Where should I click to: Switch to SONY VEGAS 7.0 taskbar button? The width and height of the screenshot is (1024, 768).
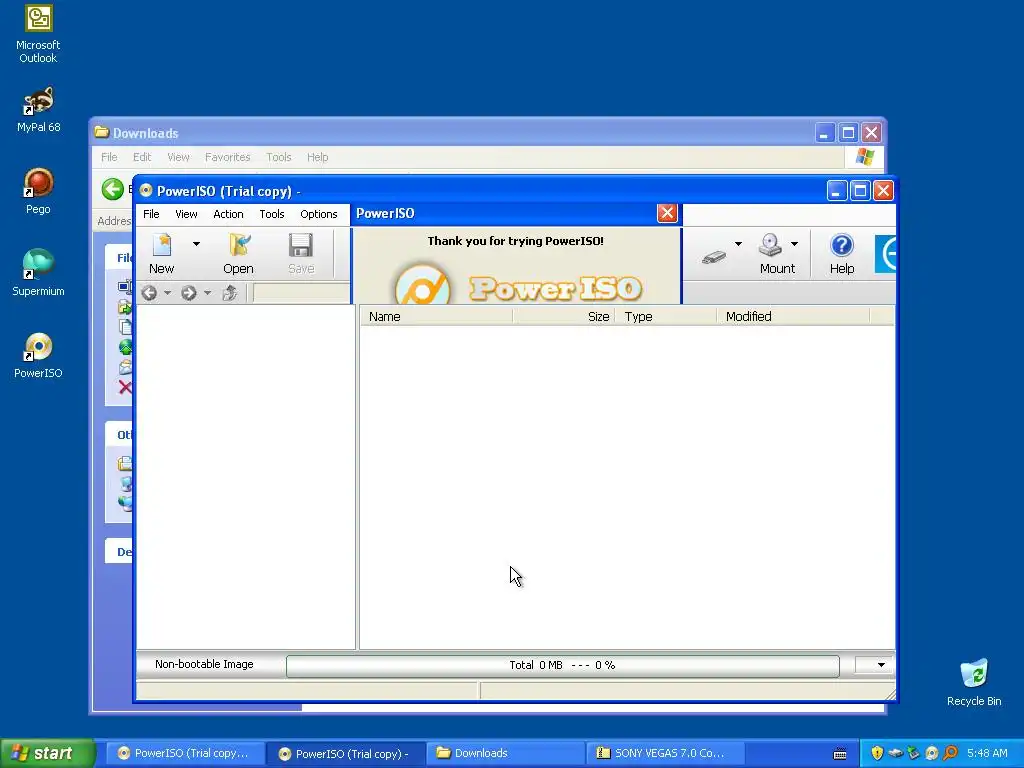pos(665,753)
